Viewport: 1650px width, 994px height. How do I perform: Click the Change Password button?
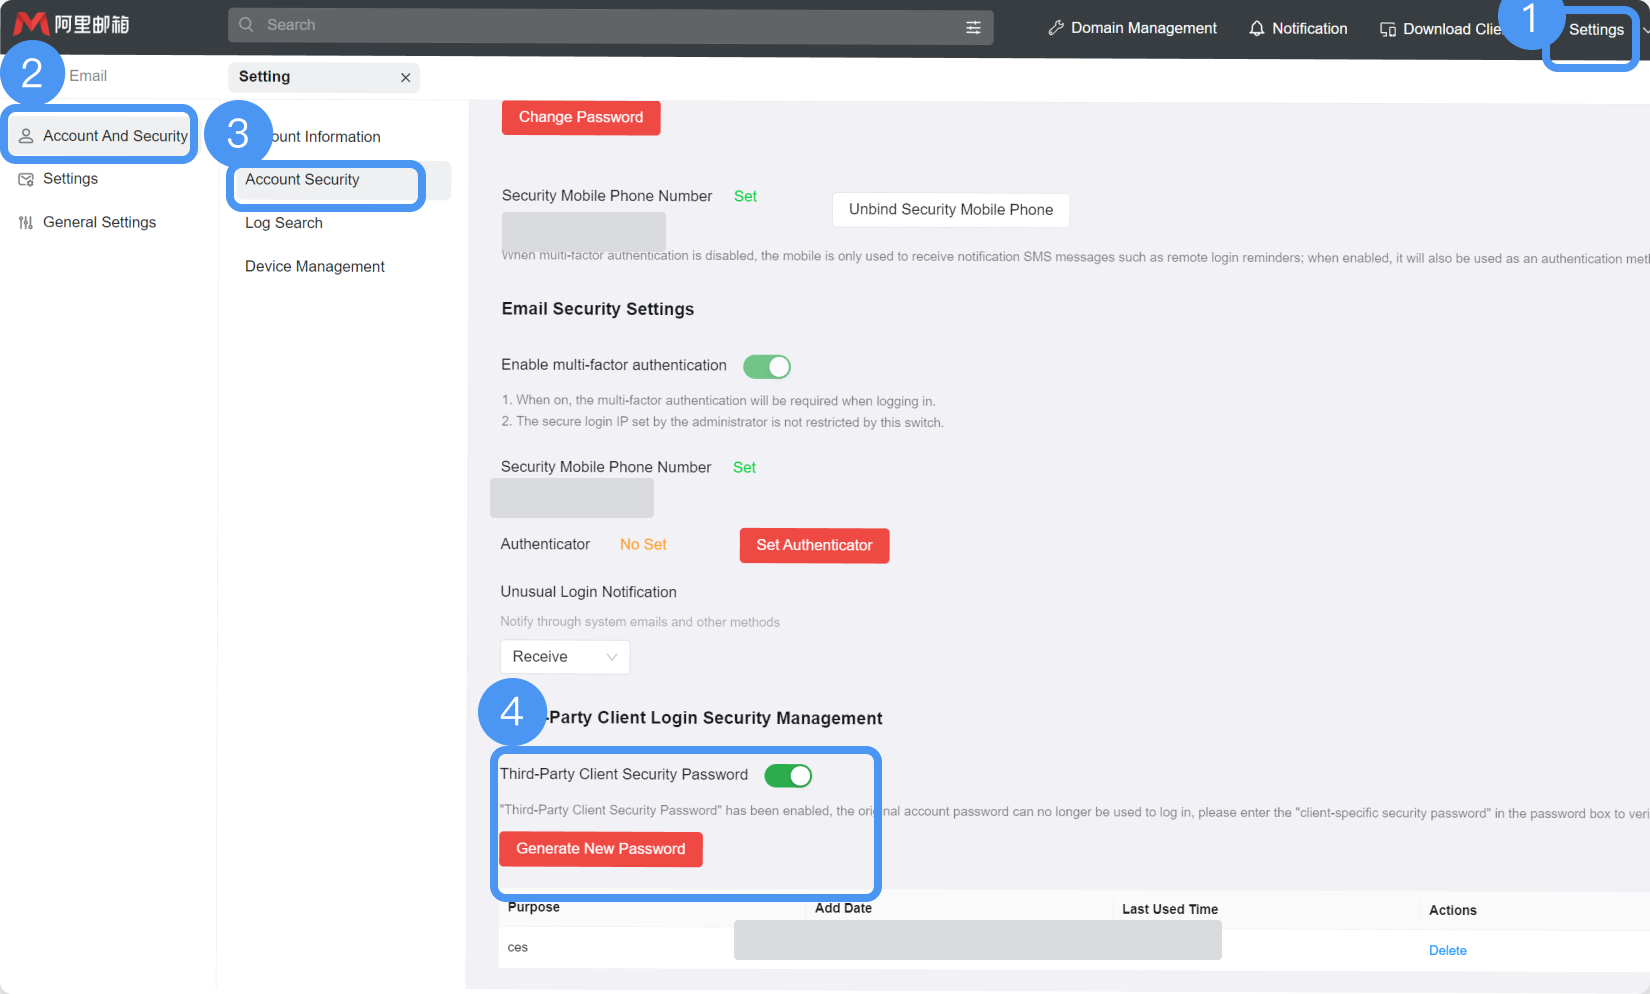pos(581,117)
